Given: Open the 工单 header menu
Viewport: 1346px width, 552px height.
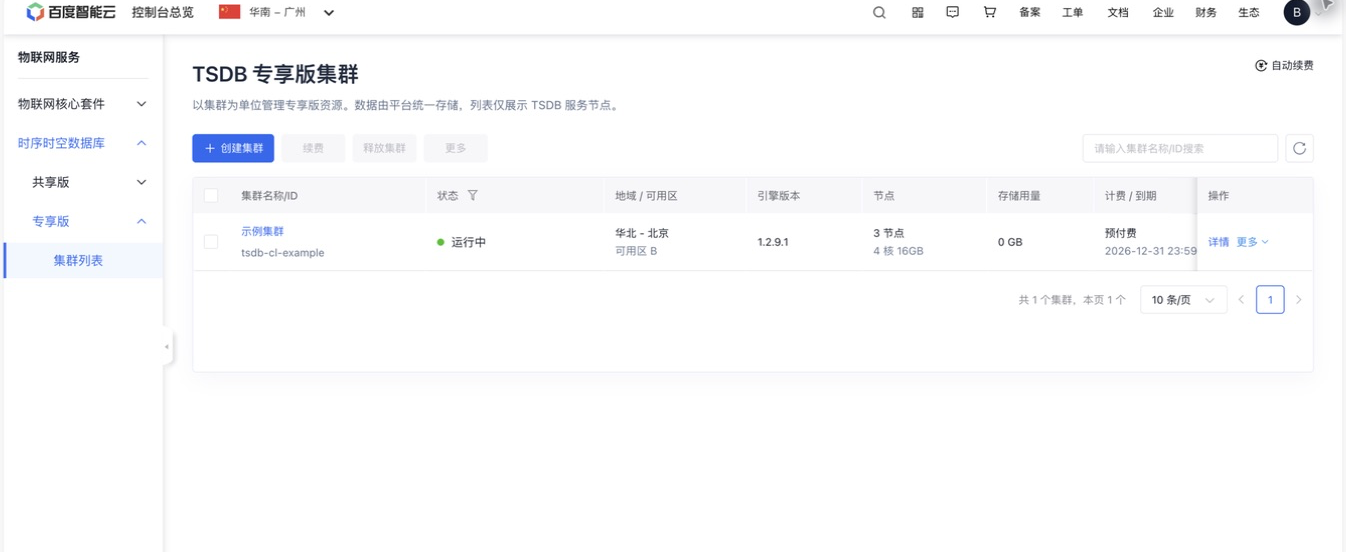Looking at the screenshot, I should pos(1073,13).
